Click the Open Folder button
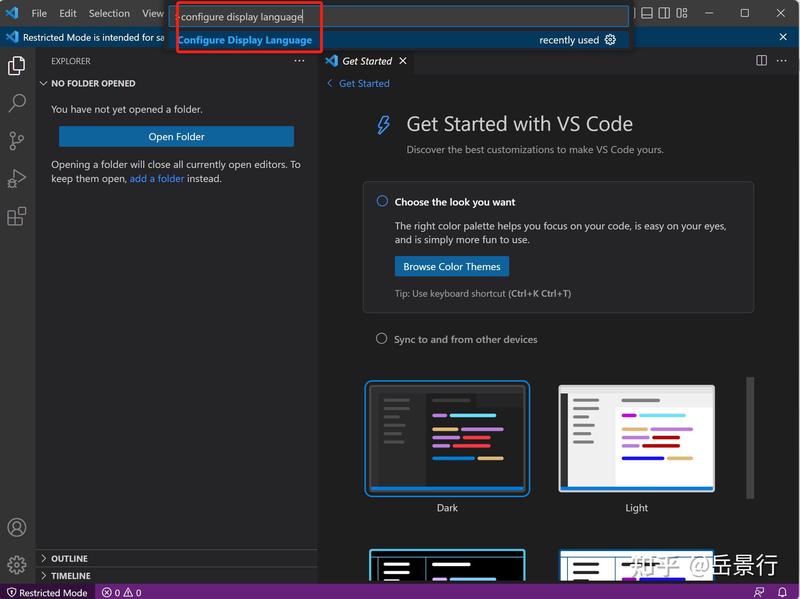The image size is (800, 599). (176, 136)
